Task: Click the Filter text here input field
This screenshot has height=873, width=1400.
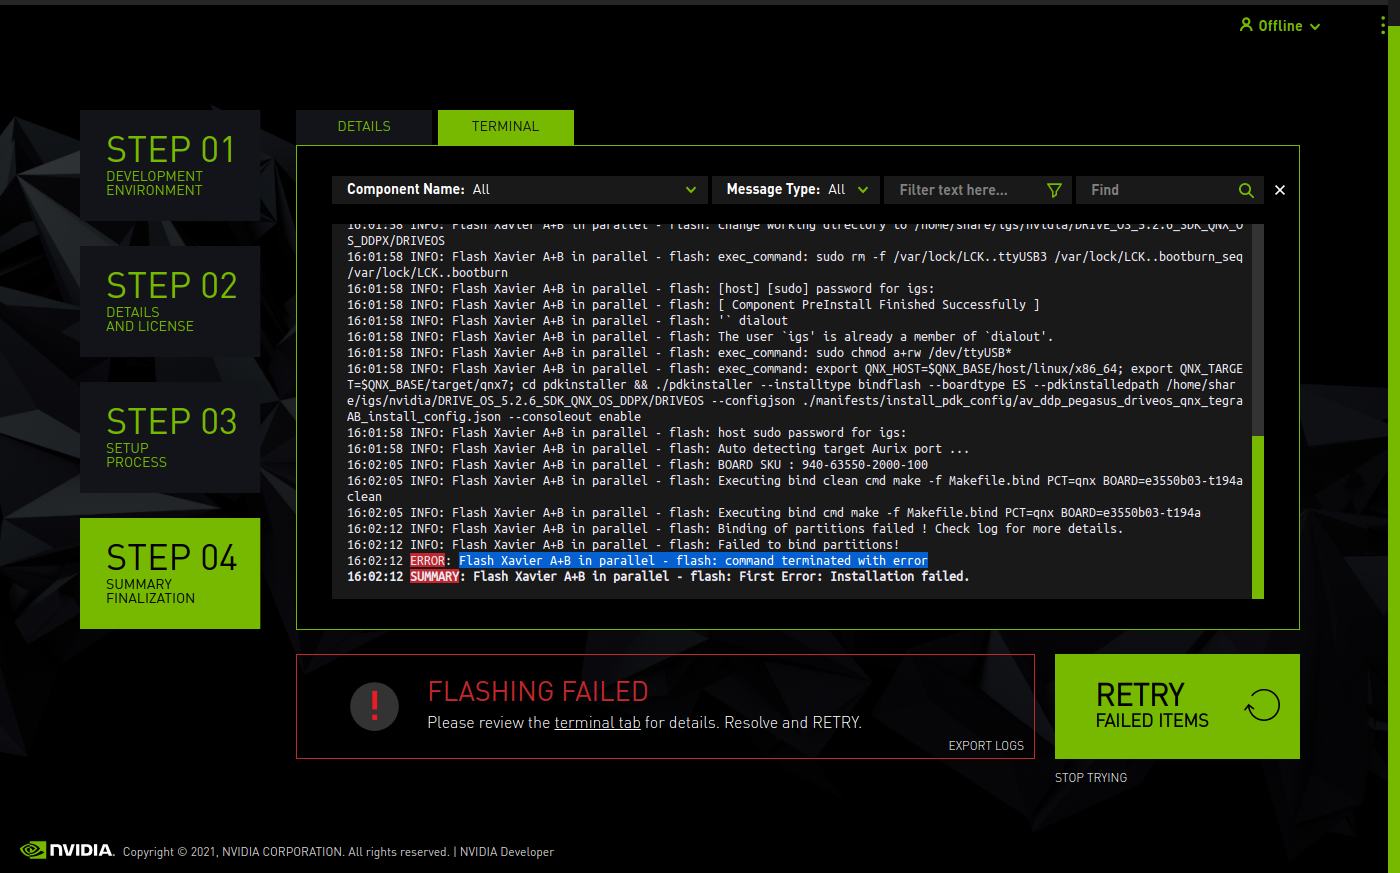Action: (x=960, y=189)
